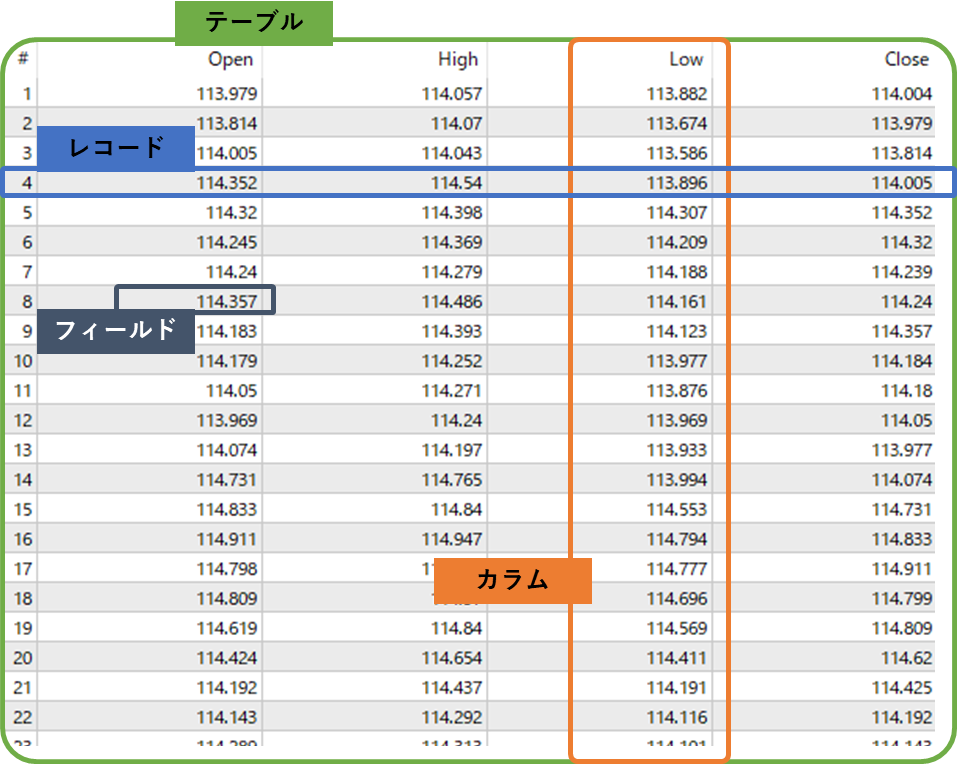Select Low value 113.882 in row 1
Viewport: 957px width, 764px height.
tap(677, 94)
